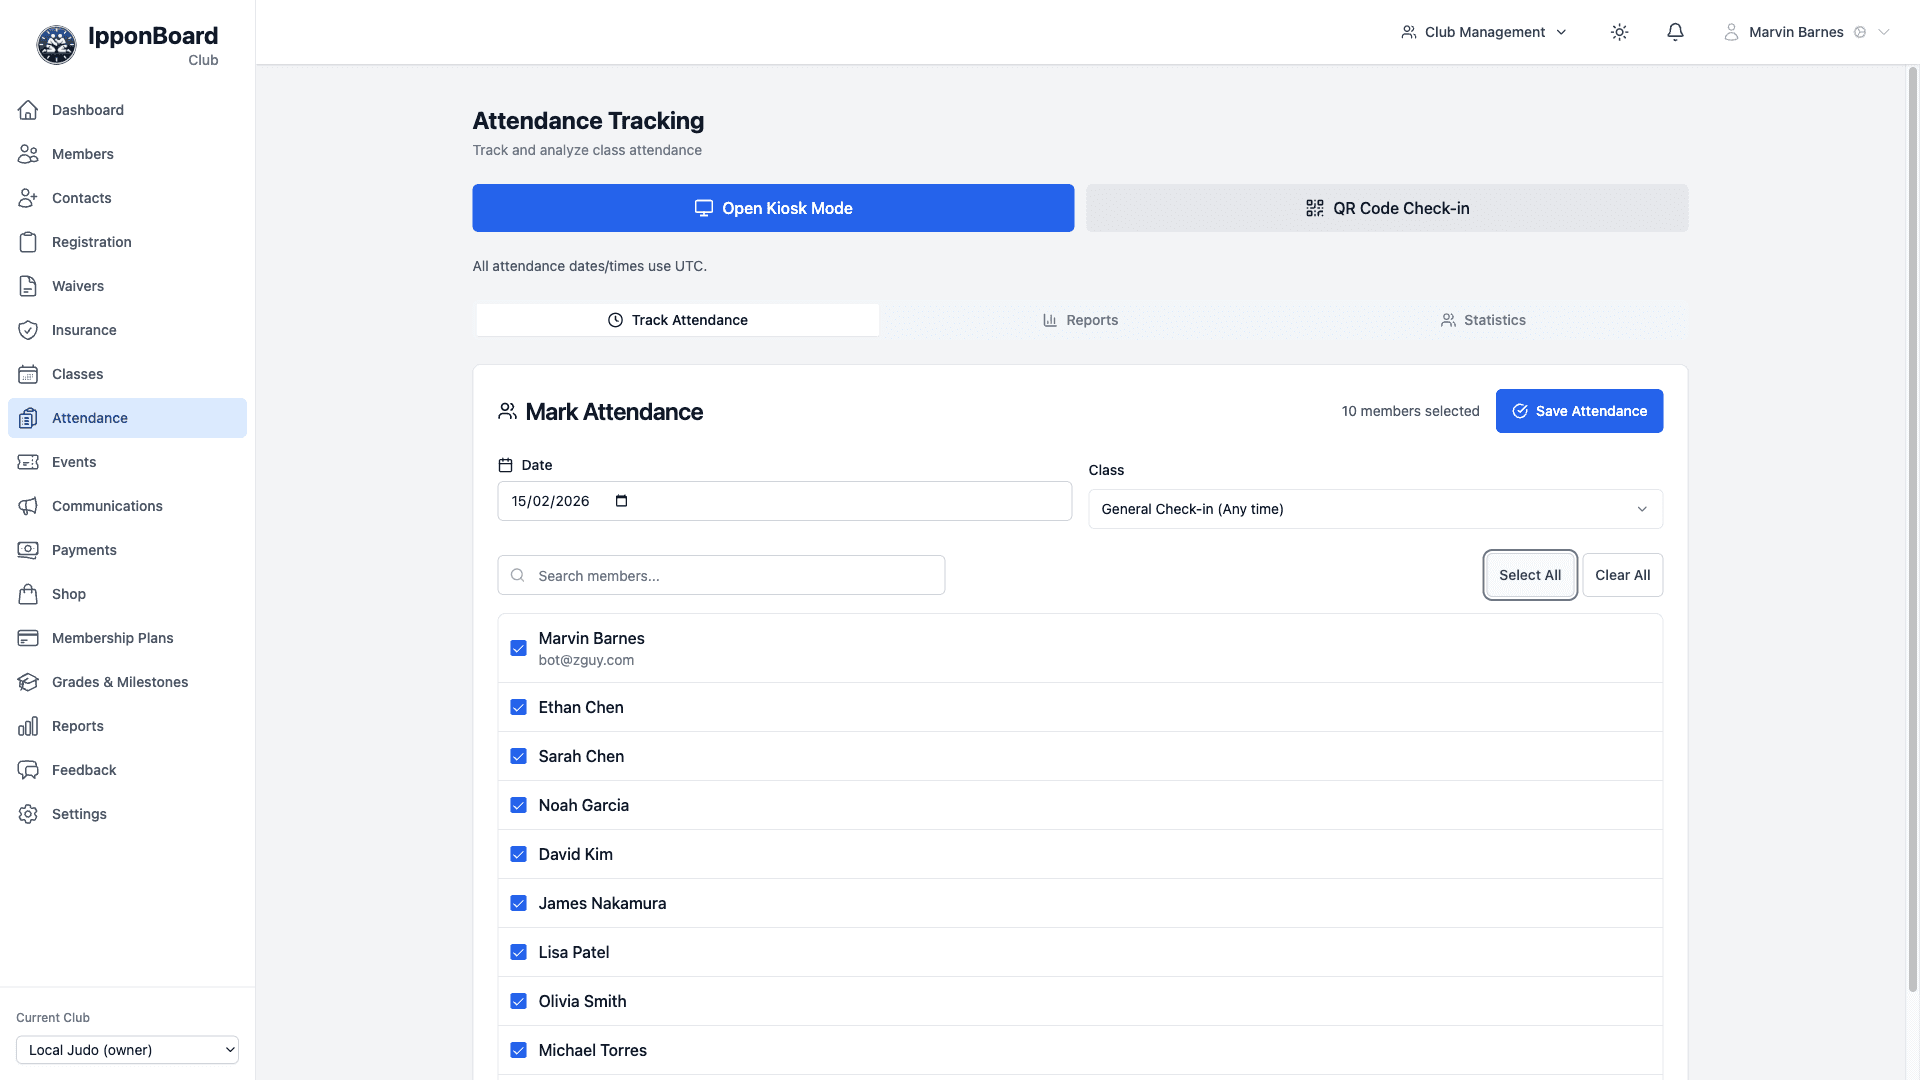Open the Class dropdown showing General Check-in
Viewport: 1920px width, 1080px height.
tap(1375, 509)
